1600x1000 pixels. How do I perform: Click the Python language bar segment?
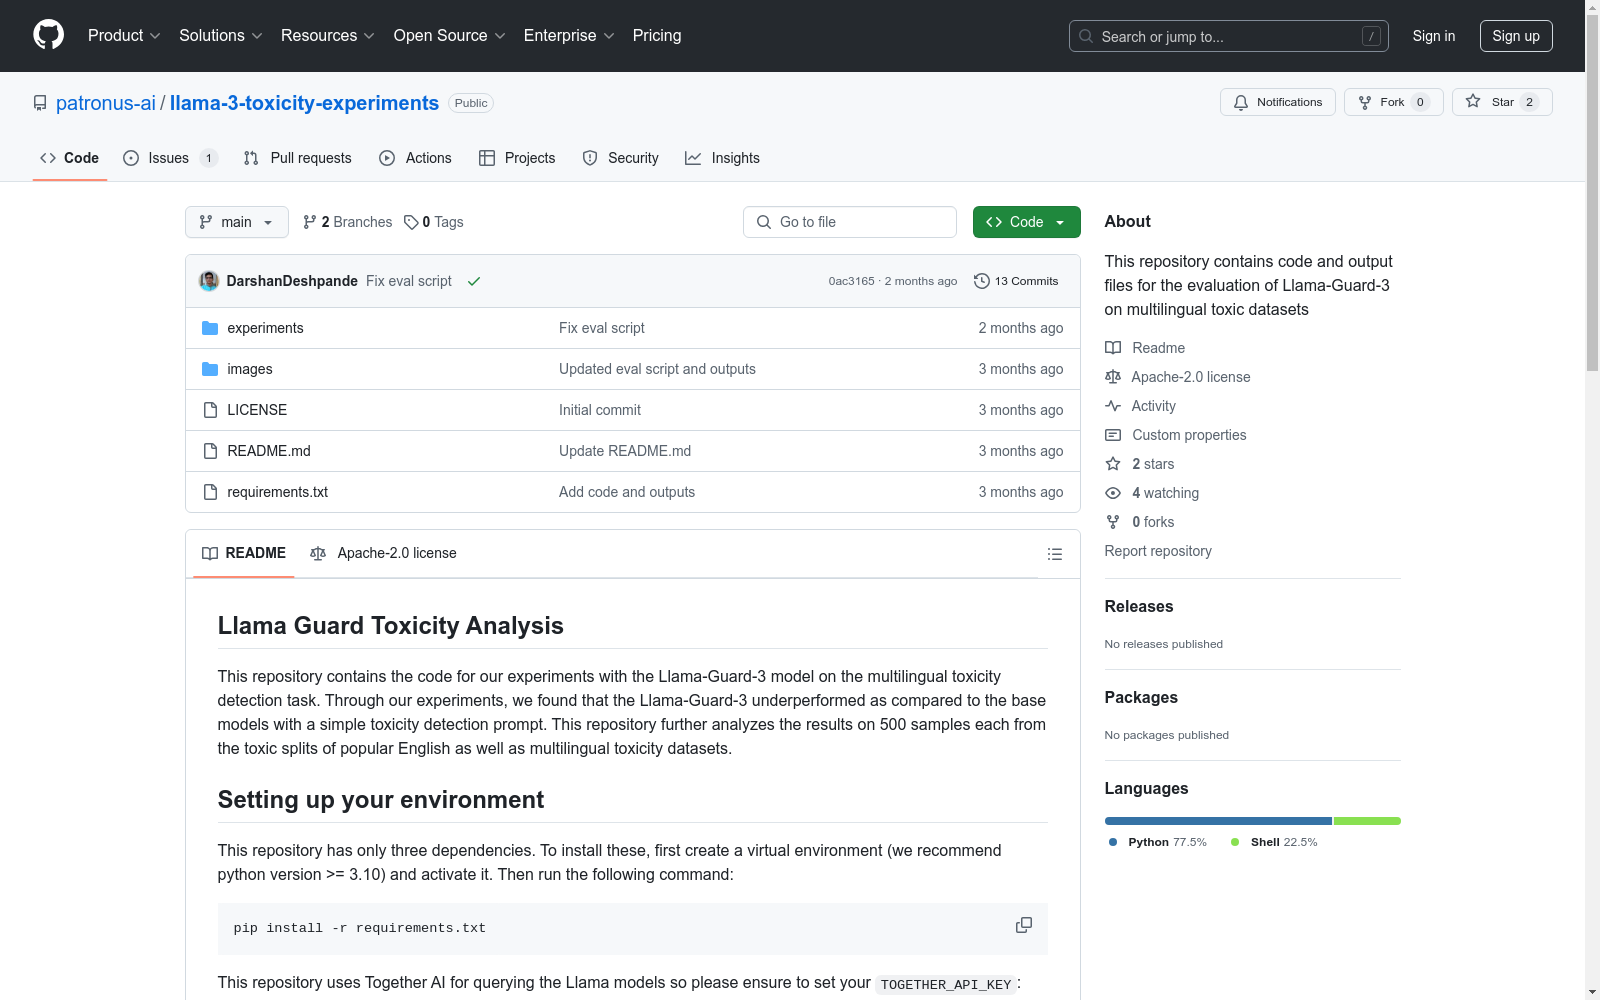(x=1218, y=821)
